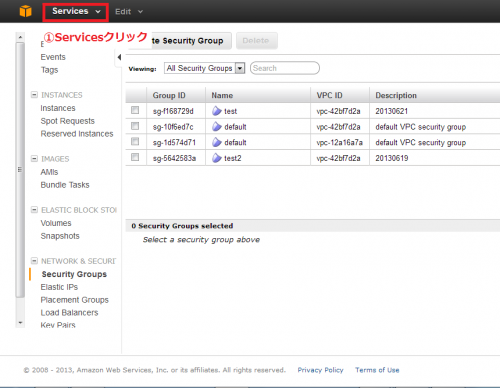The image size is (500, 388).
Task: Check the box for sg-f168729d
Action: [x=135, y=110]
